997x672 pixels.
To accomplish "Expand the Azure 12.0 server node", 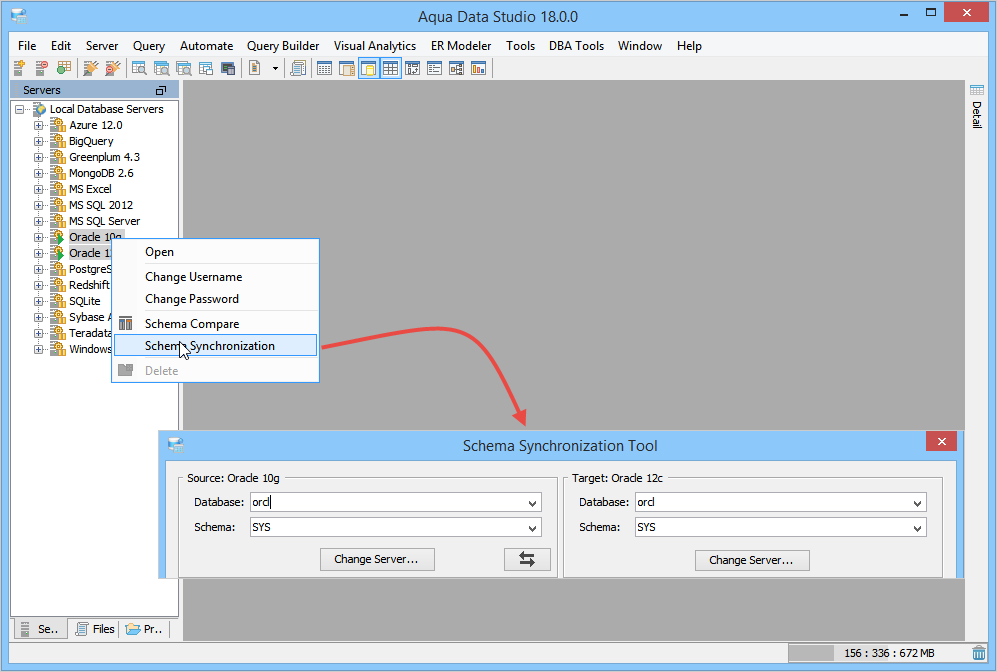I will coord(39,125).
